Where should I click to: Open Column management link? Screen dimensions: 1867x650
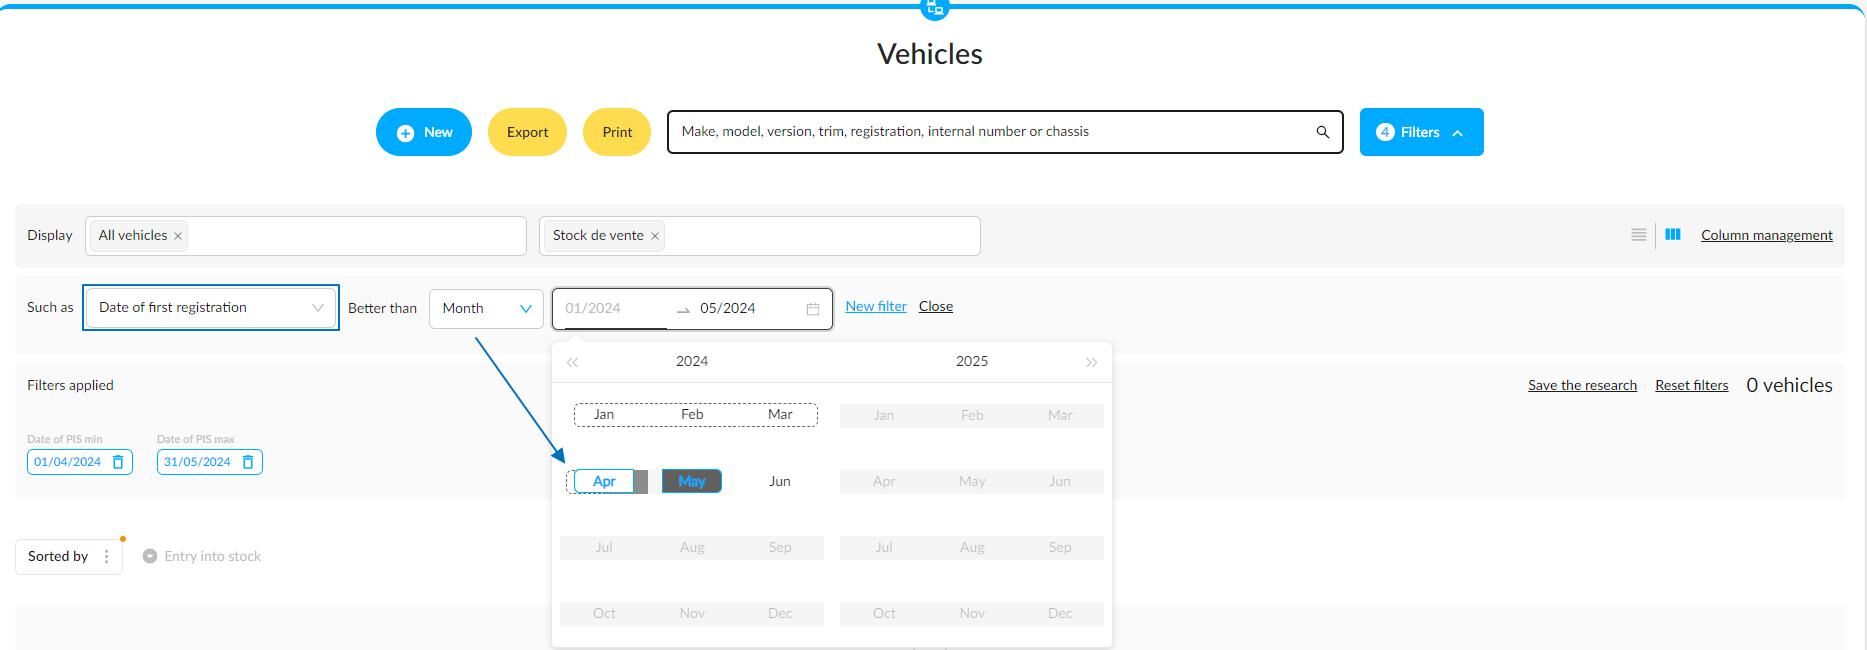1767,235
